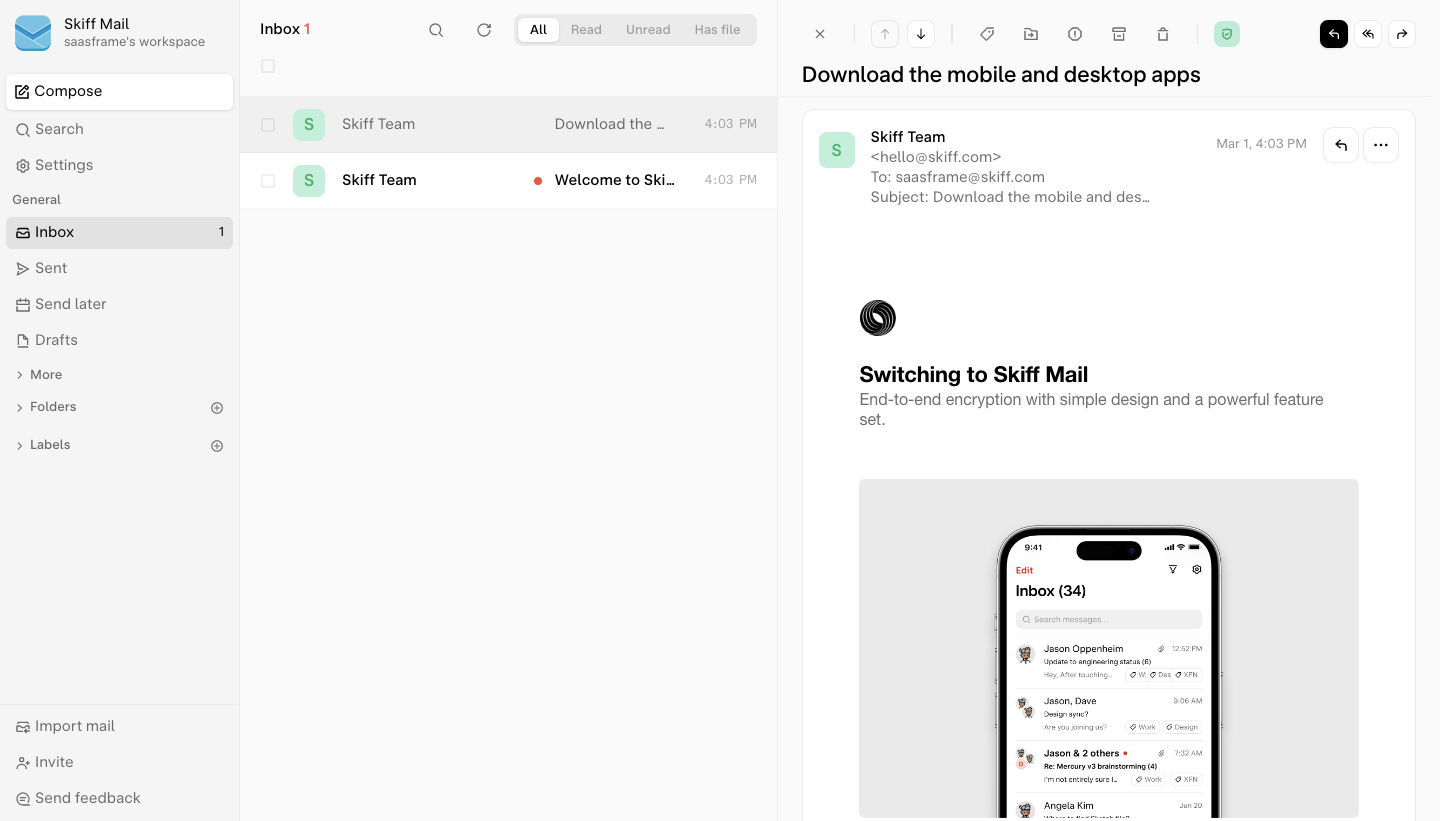Viewport: 1440px width, 821px height.
Task: Check the box for Welcome to Skiff row
Action: coord(268,181)
